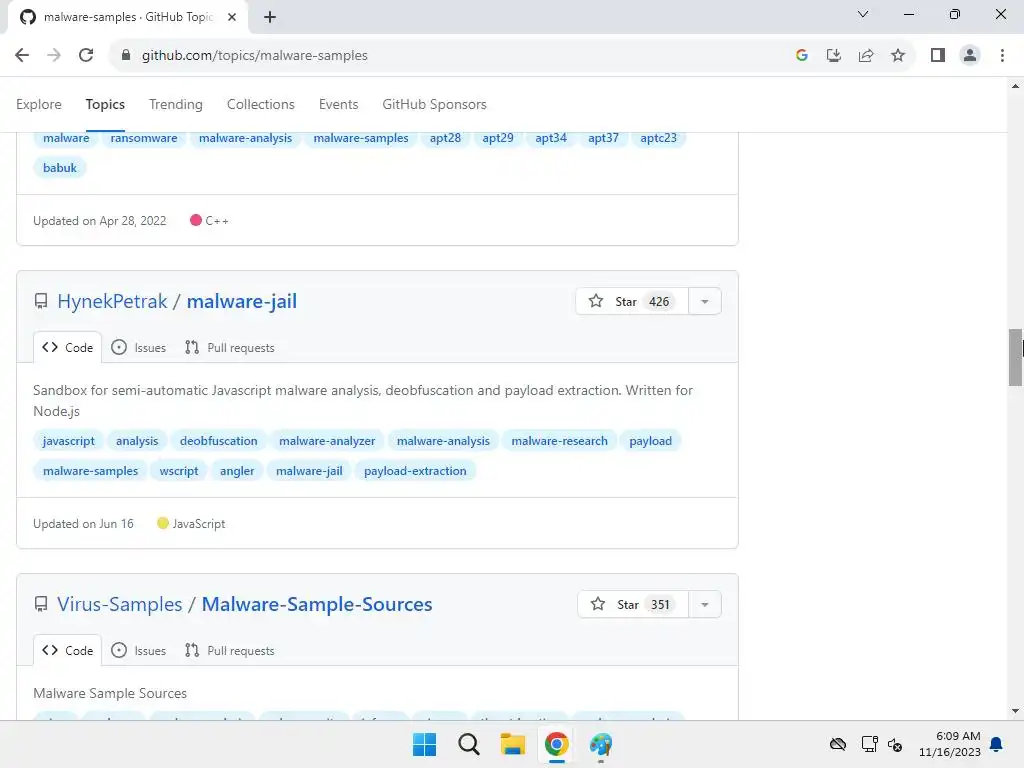Expand list dropdown next to malware-jail Star

coord(705,301)
